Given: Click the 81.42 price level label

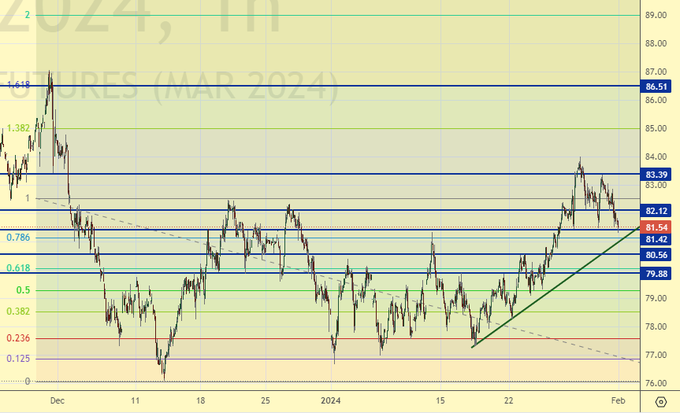Looking at the screenshot, I should coord(656,240).
